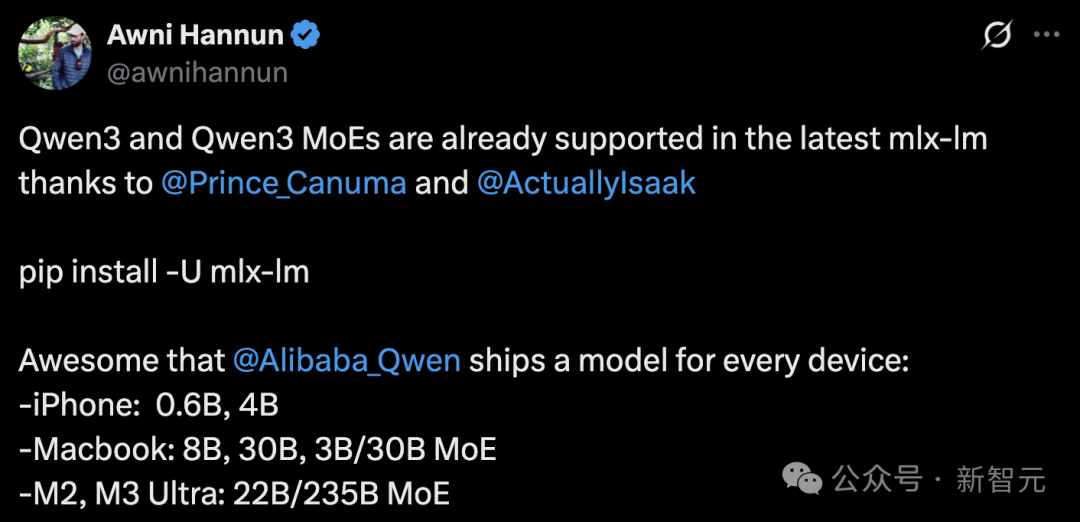The height and width of the screenshot is (522, 1080).
Task: Click the -M2, M3 Ultra line
Action: coord(234,494)
